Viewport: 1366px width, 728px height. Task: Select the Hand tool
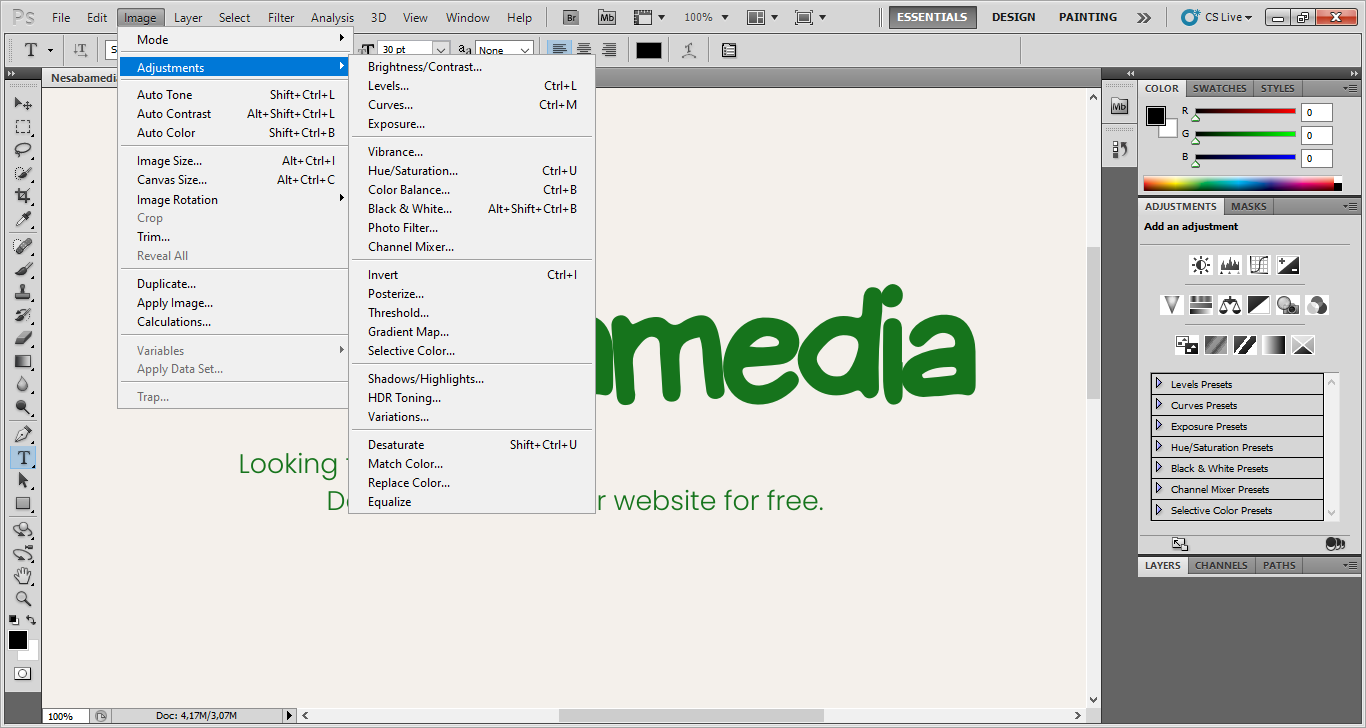[x=22, y=576]
